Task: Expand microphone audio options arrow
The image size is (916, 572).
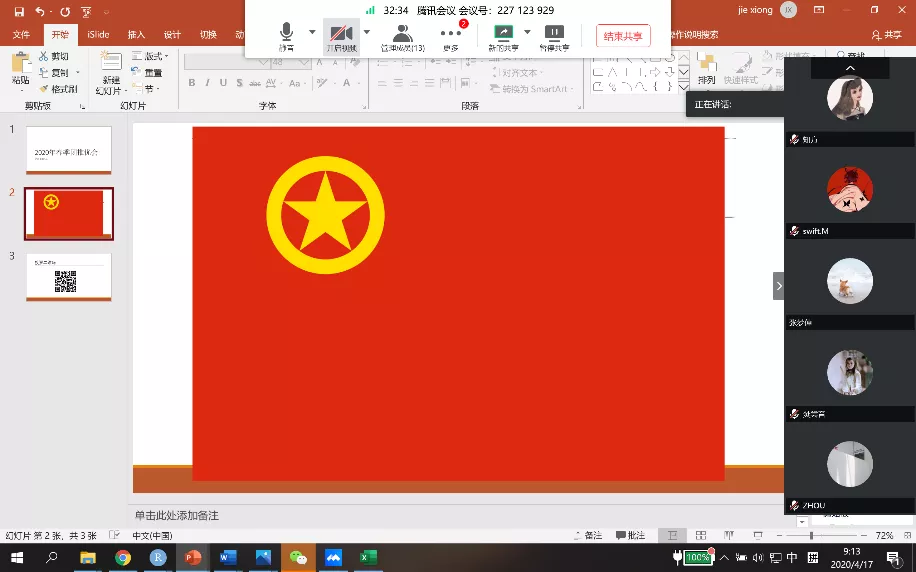Action: (x=312, y=32)
